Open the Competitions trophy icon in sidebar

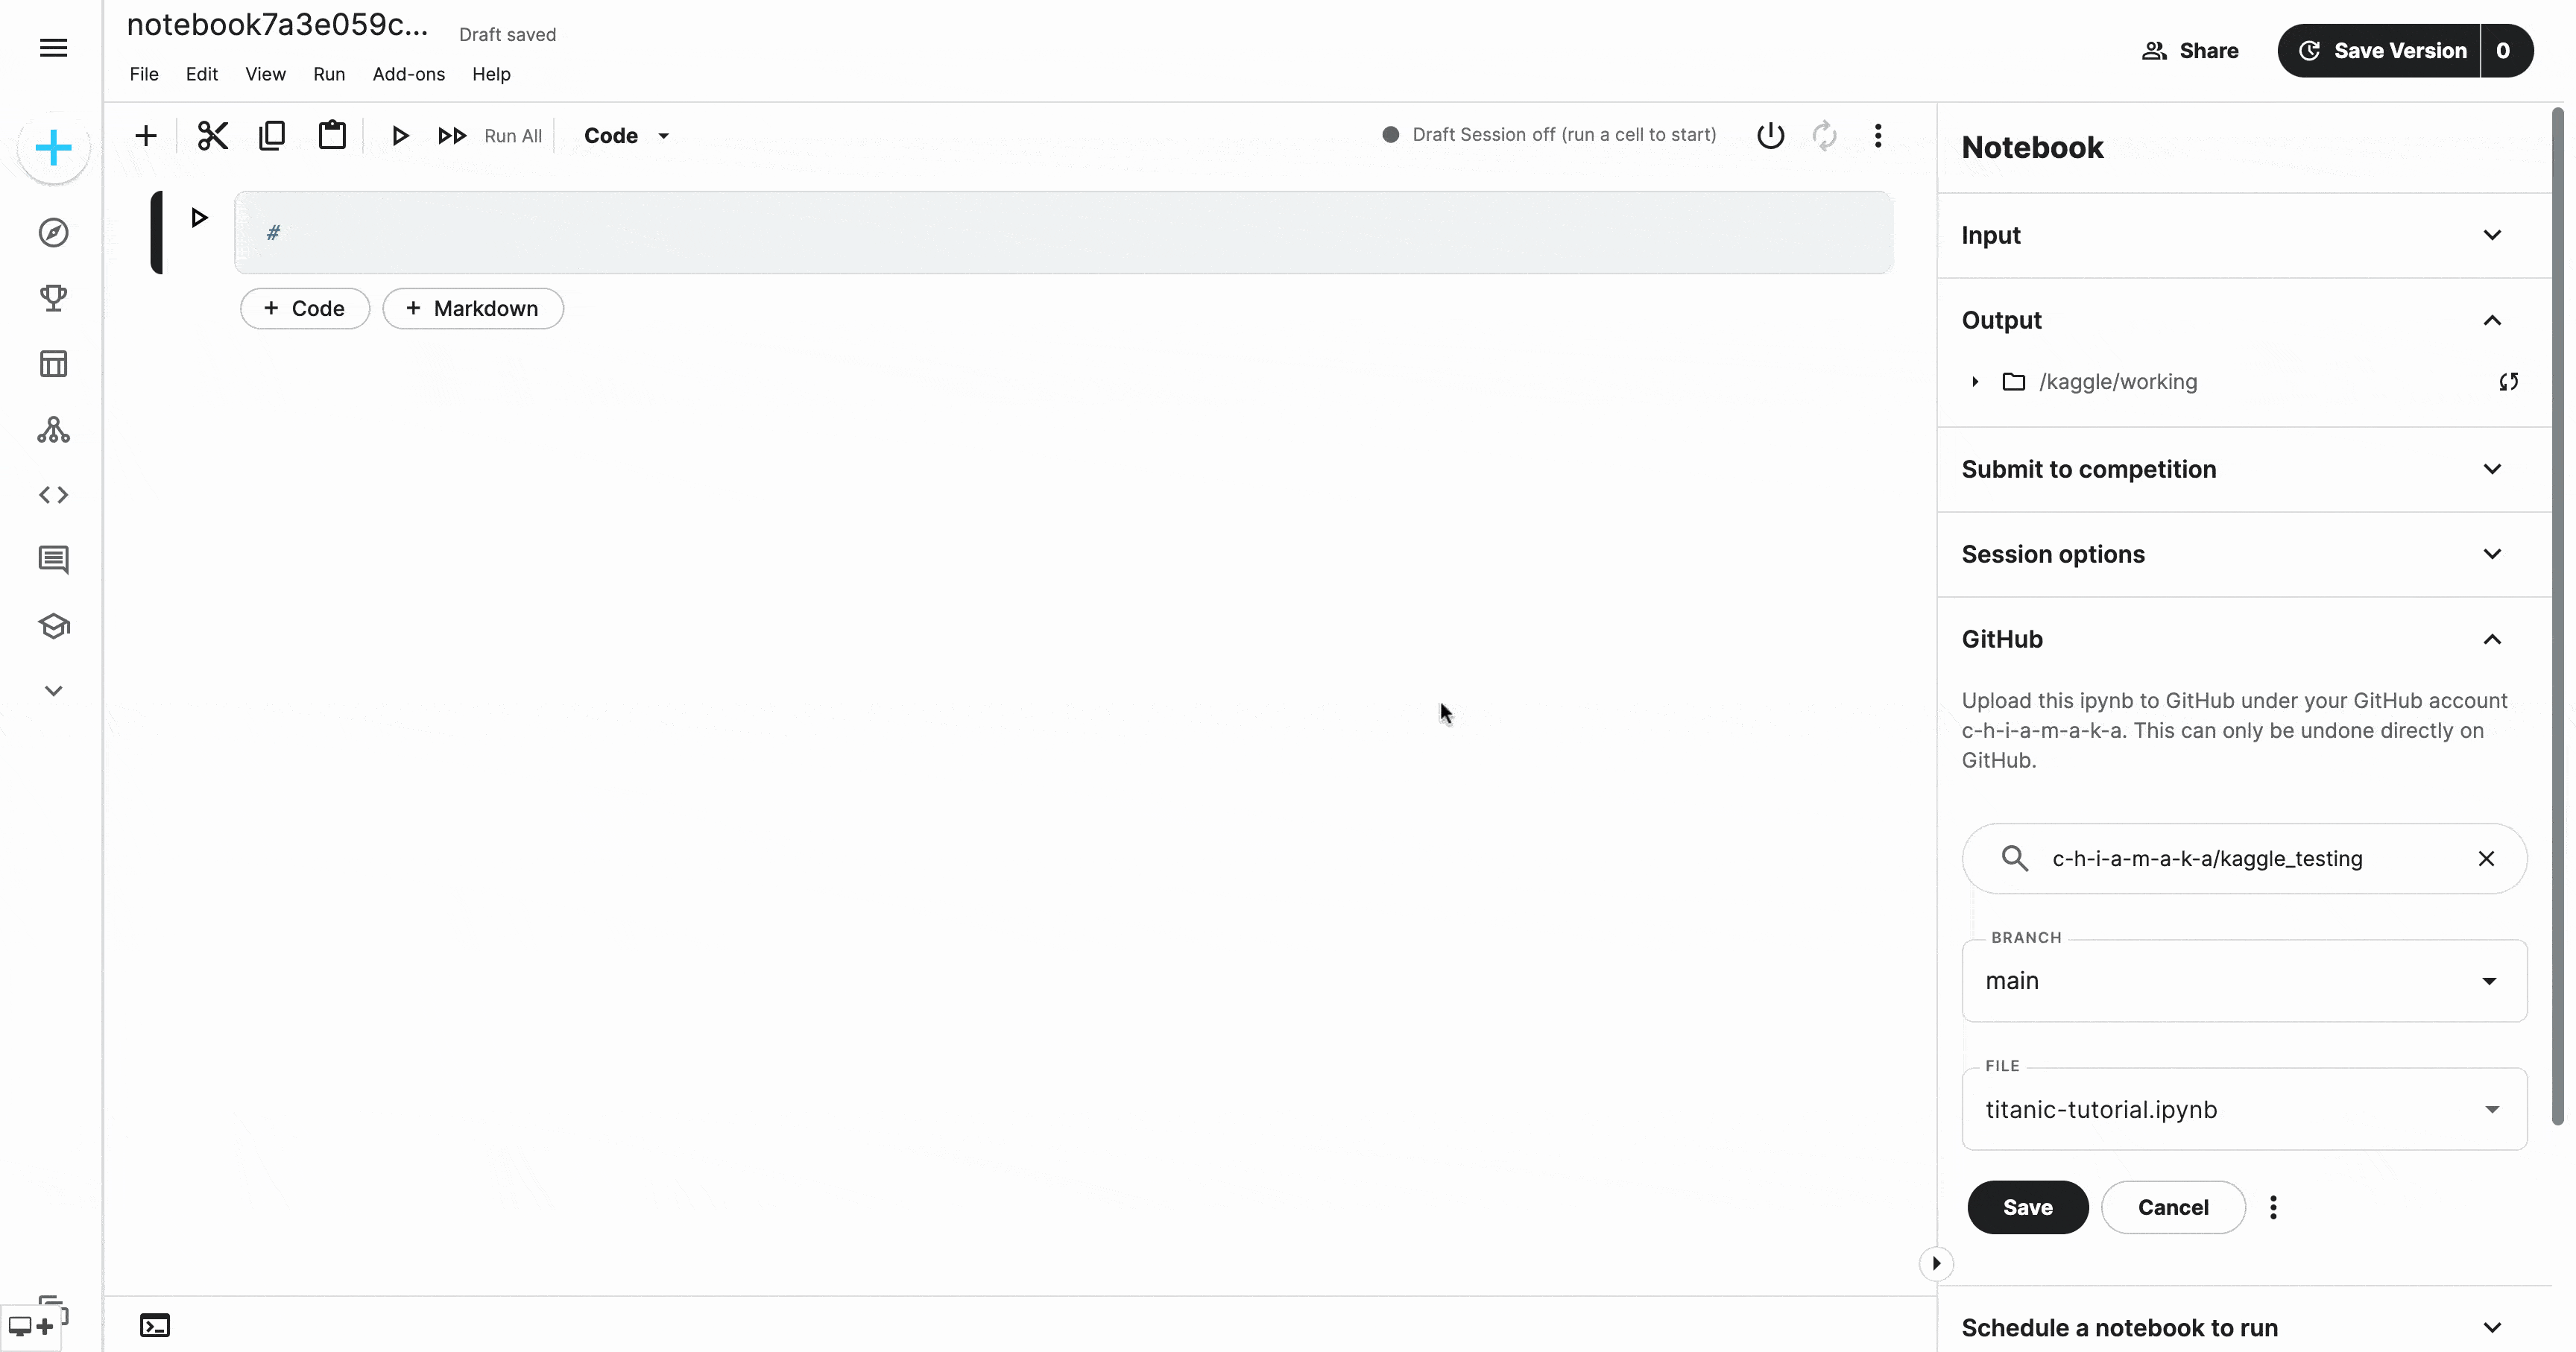pos(53,298)
